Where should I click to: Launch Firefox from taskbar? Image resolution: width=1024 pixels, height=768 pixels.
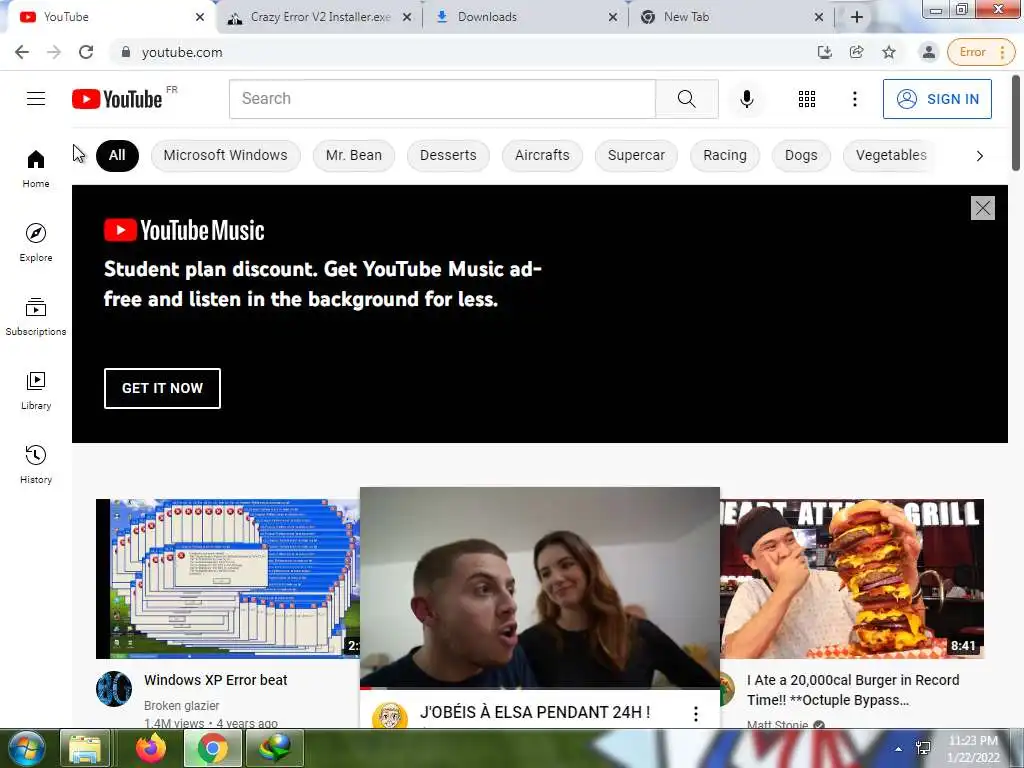[x=150, y=748]
